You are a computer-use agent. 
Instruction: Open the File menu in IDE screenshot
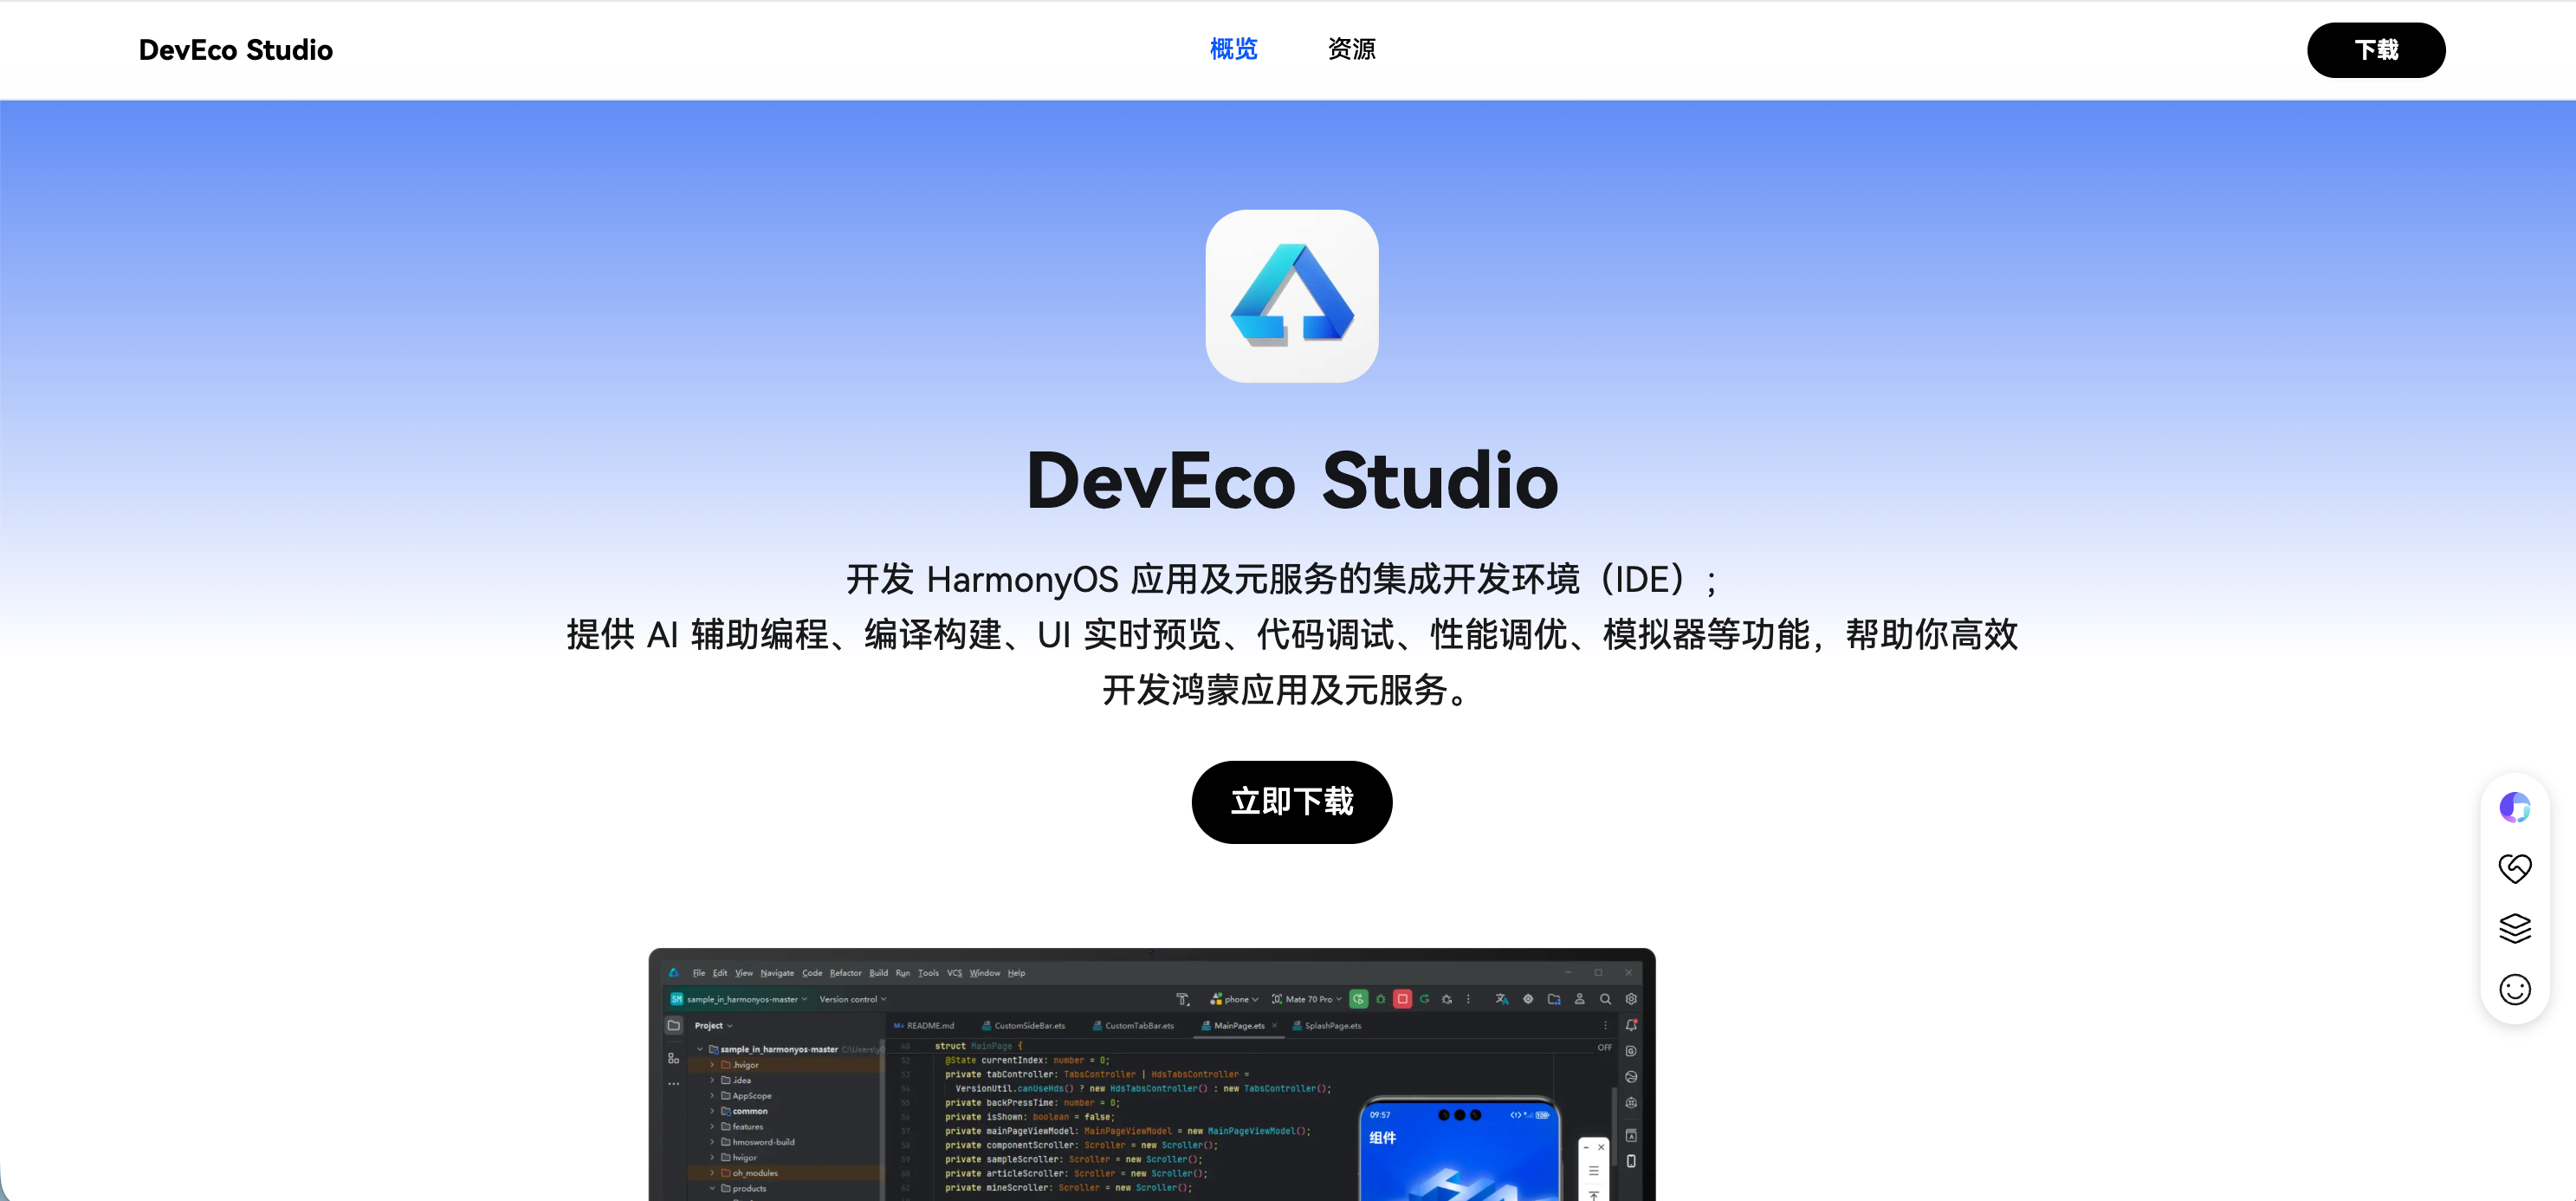(699, 973)
